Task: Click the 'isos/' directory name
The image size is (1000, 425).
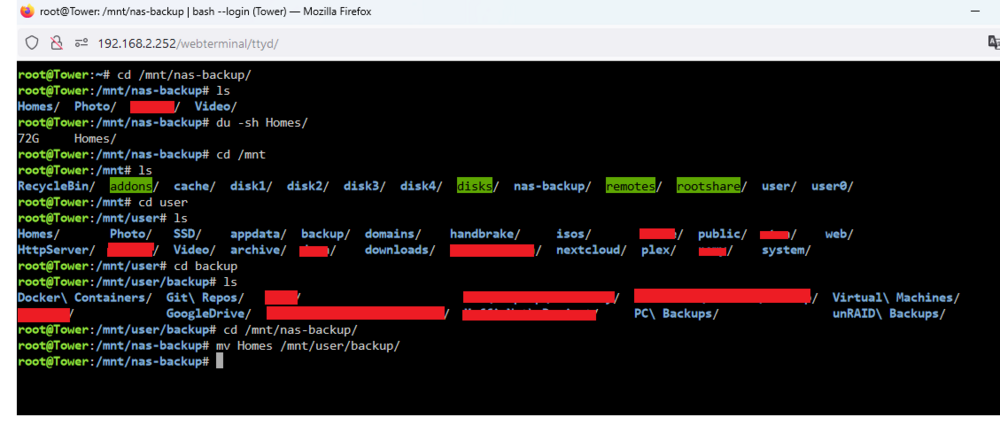Action: [x=573, y=234]
